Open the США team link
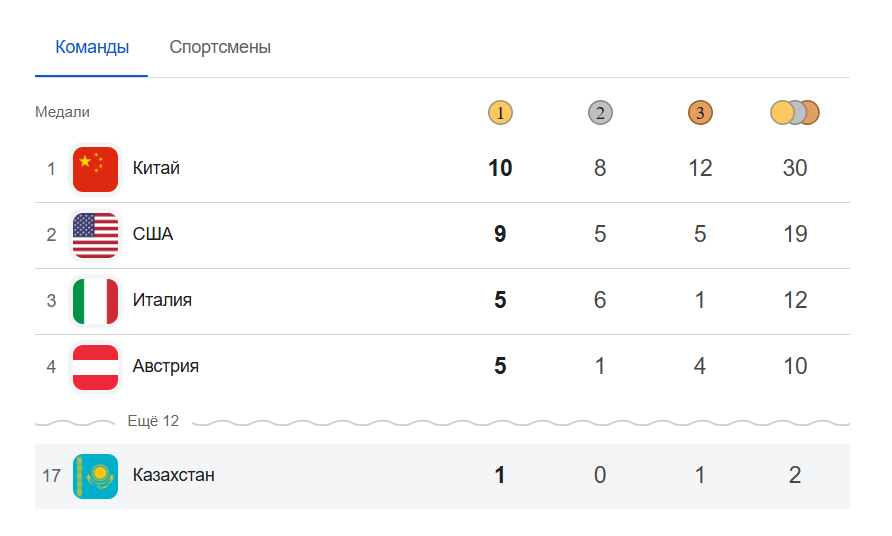892x536 pixels. click(153, 234)
